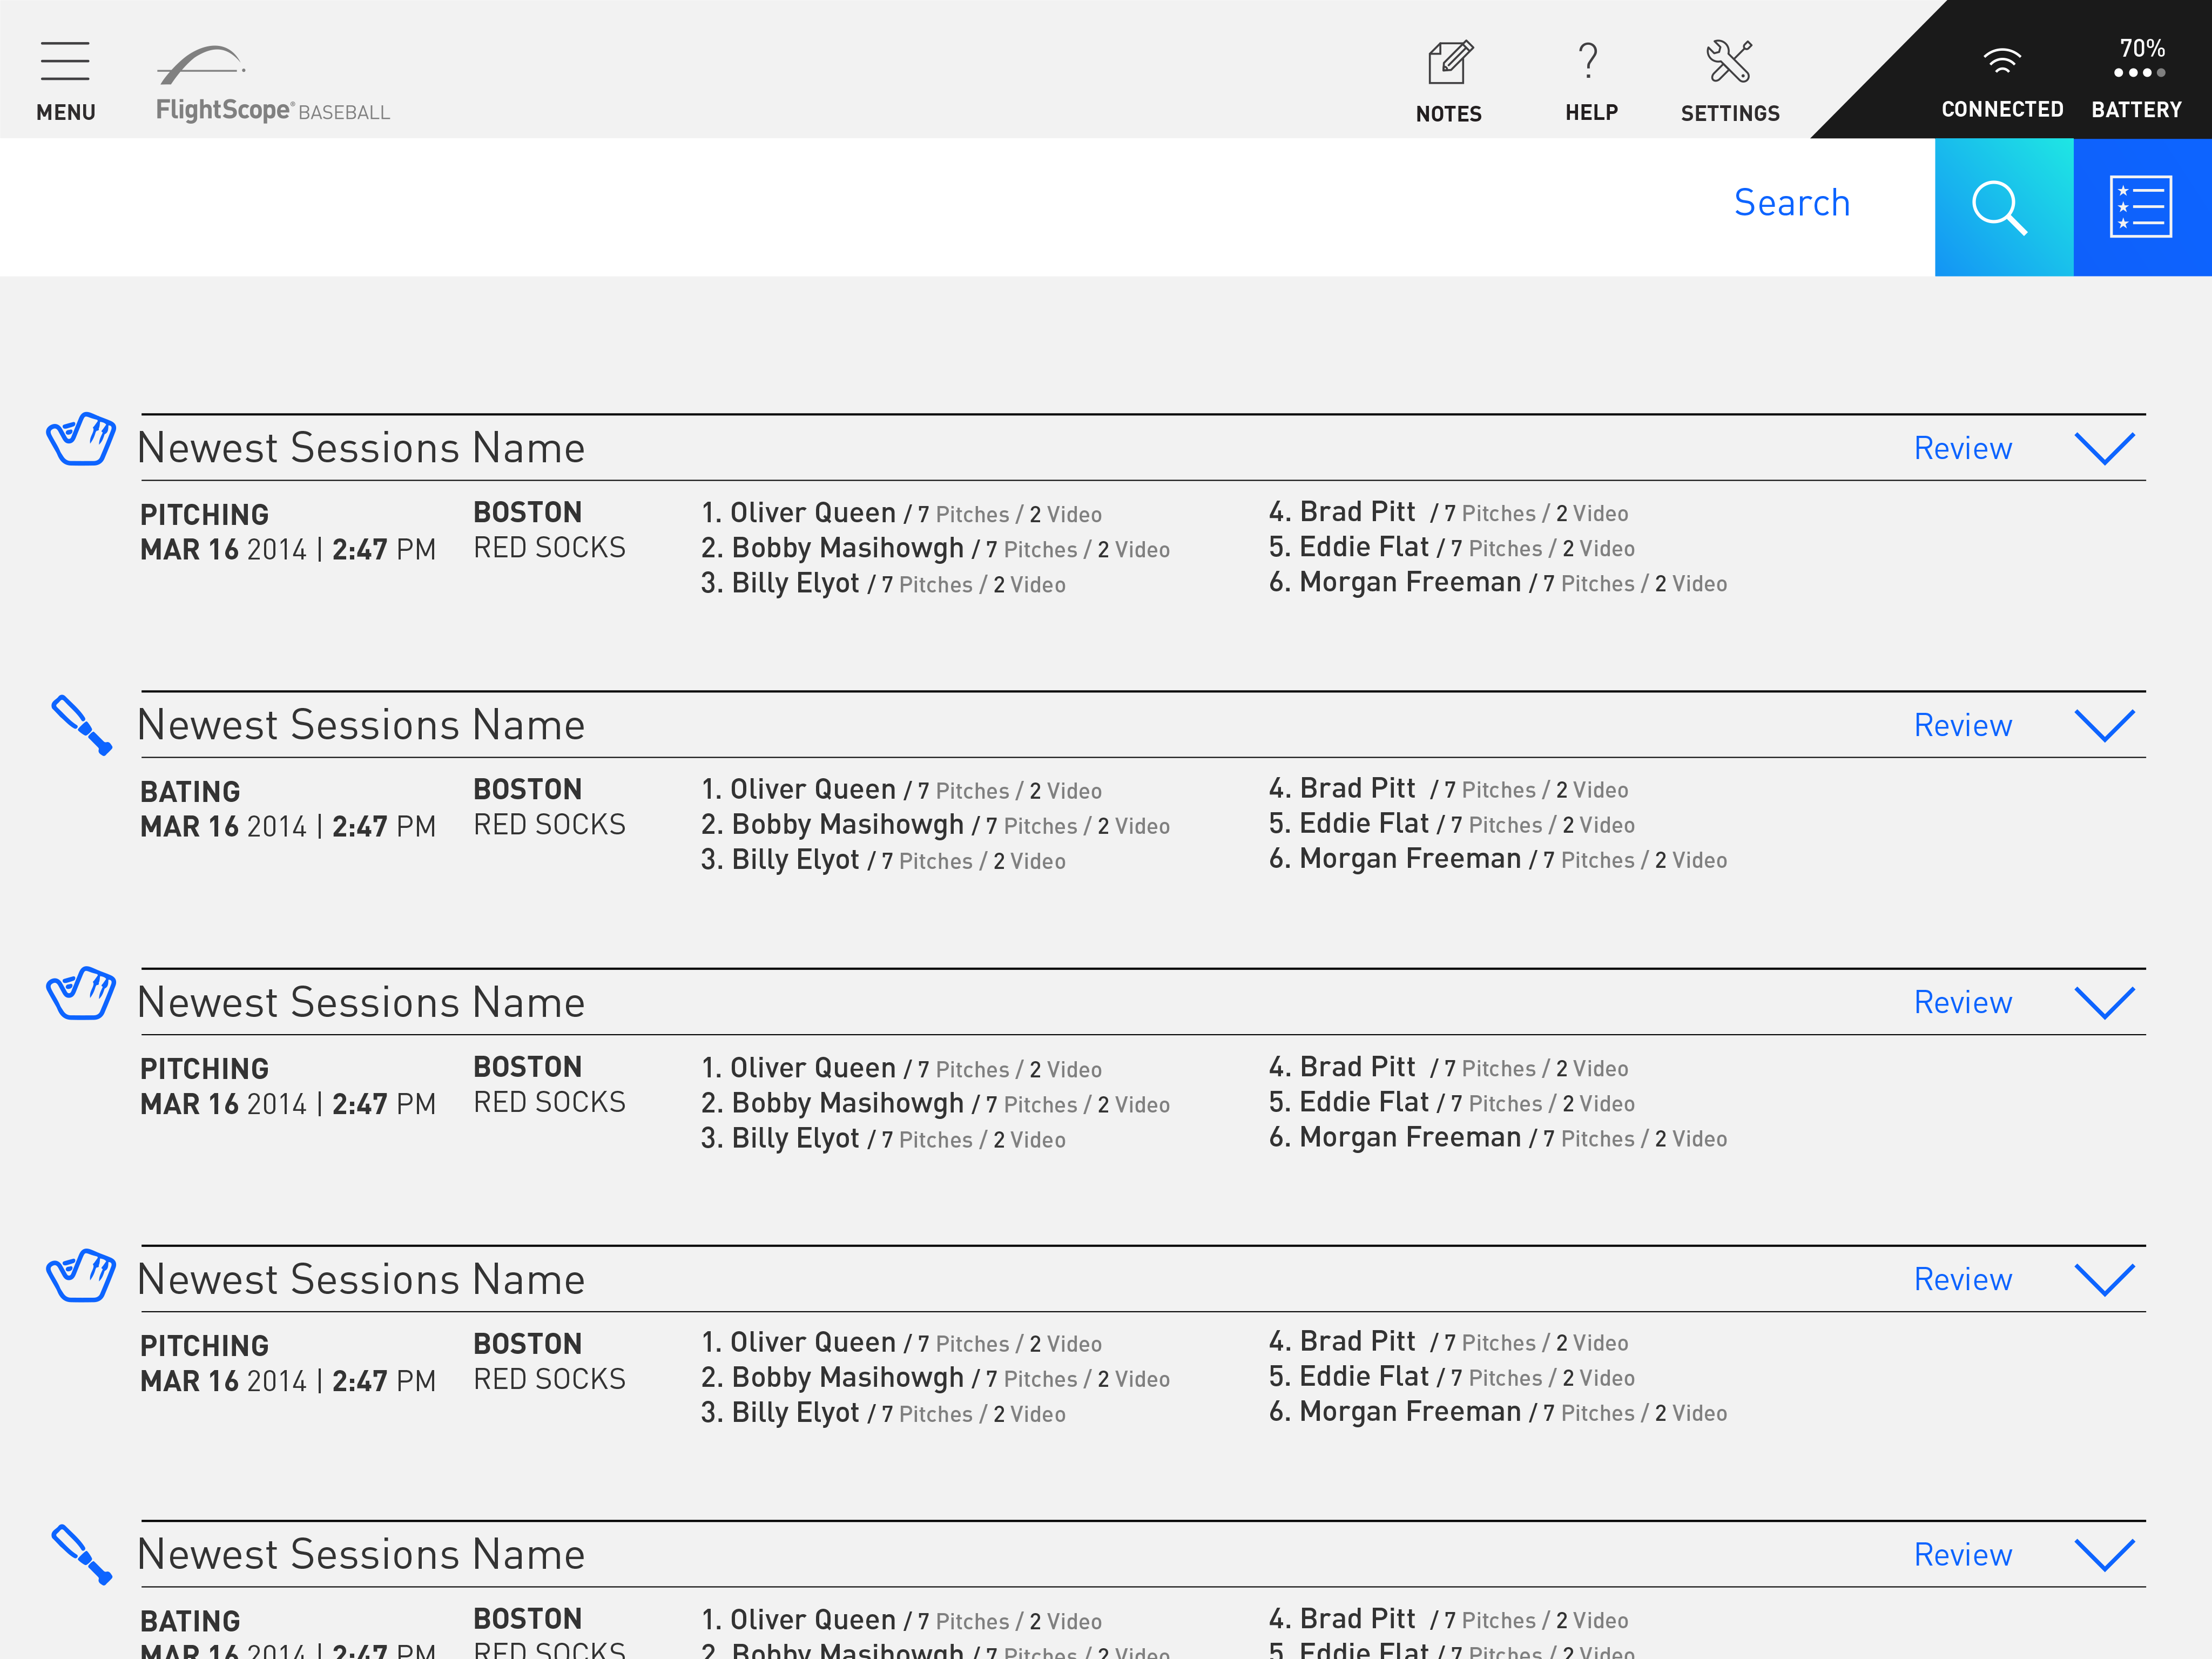Open the hamburger MENU icon

65,62
